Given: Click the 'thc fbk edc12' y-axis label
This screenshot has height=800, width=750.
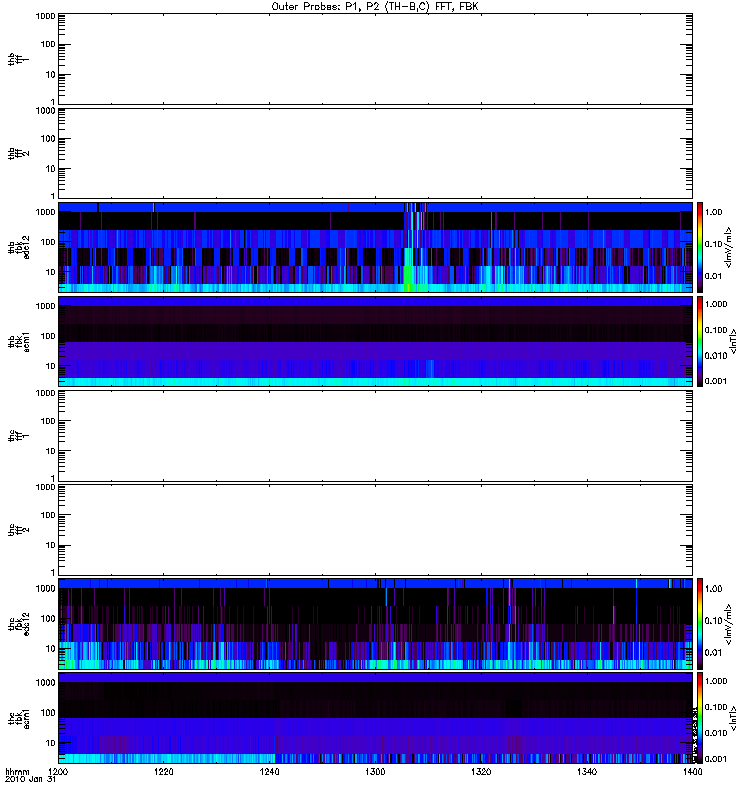Looking at the screenshot, I should [19, 624].
